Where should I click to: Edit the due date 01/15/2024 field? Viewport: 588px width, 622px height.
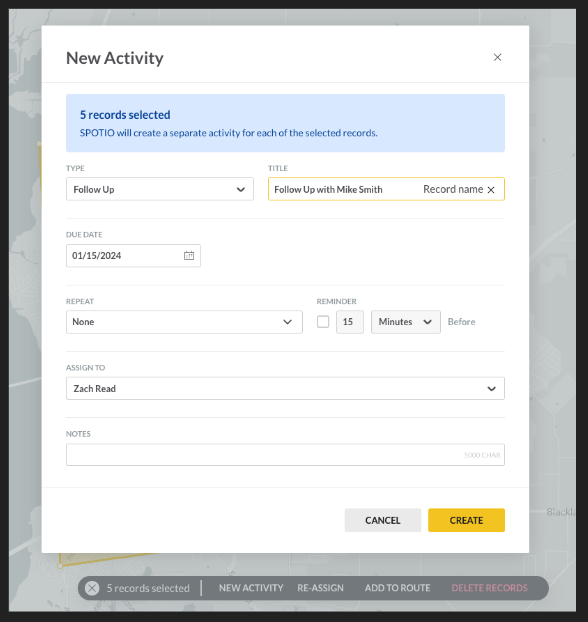coord(125,255)
